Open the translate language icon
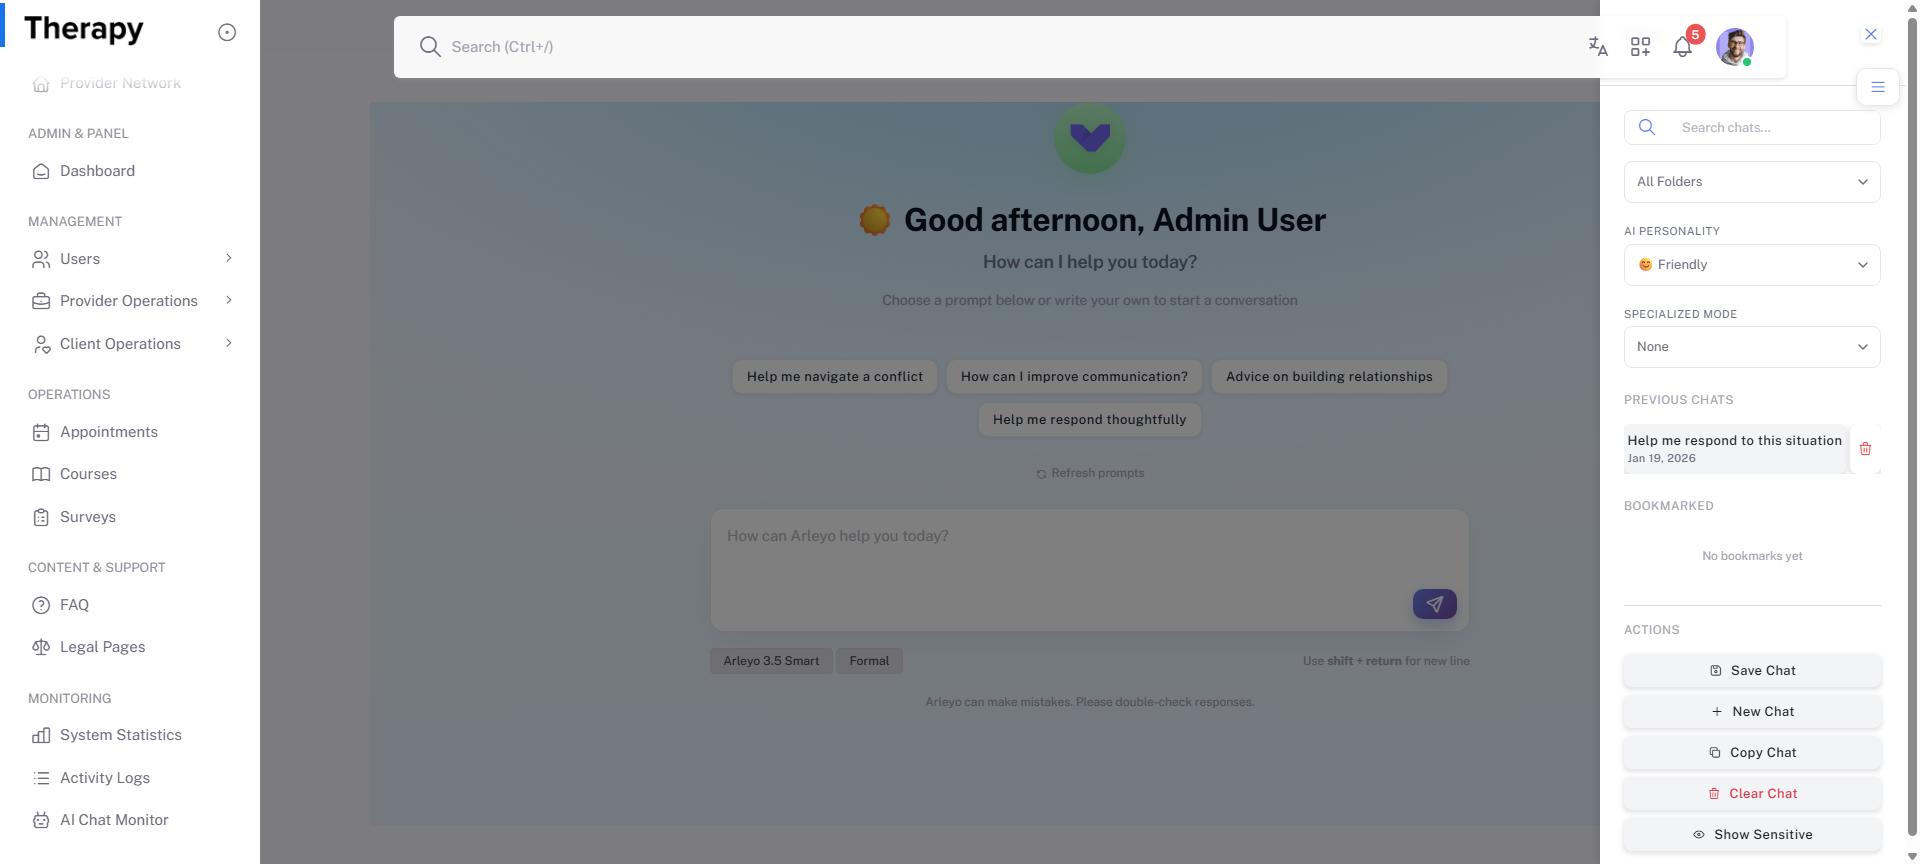This screenshot has height=864, width=1920. (1598, 46)
